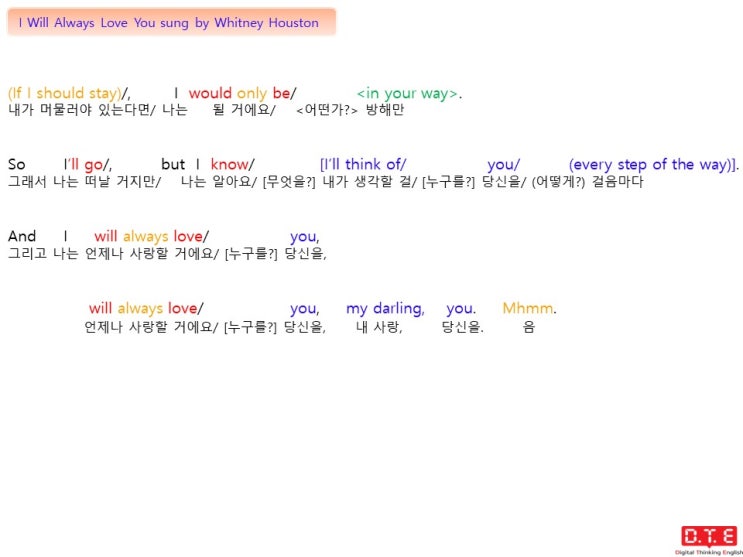743x557 pixels.
Task: Click "but I" in the second line
Action: coord(180,164)
